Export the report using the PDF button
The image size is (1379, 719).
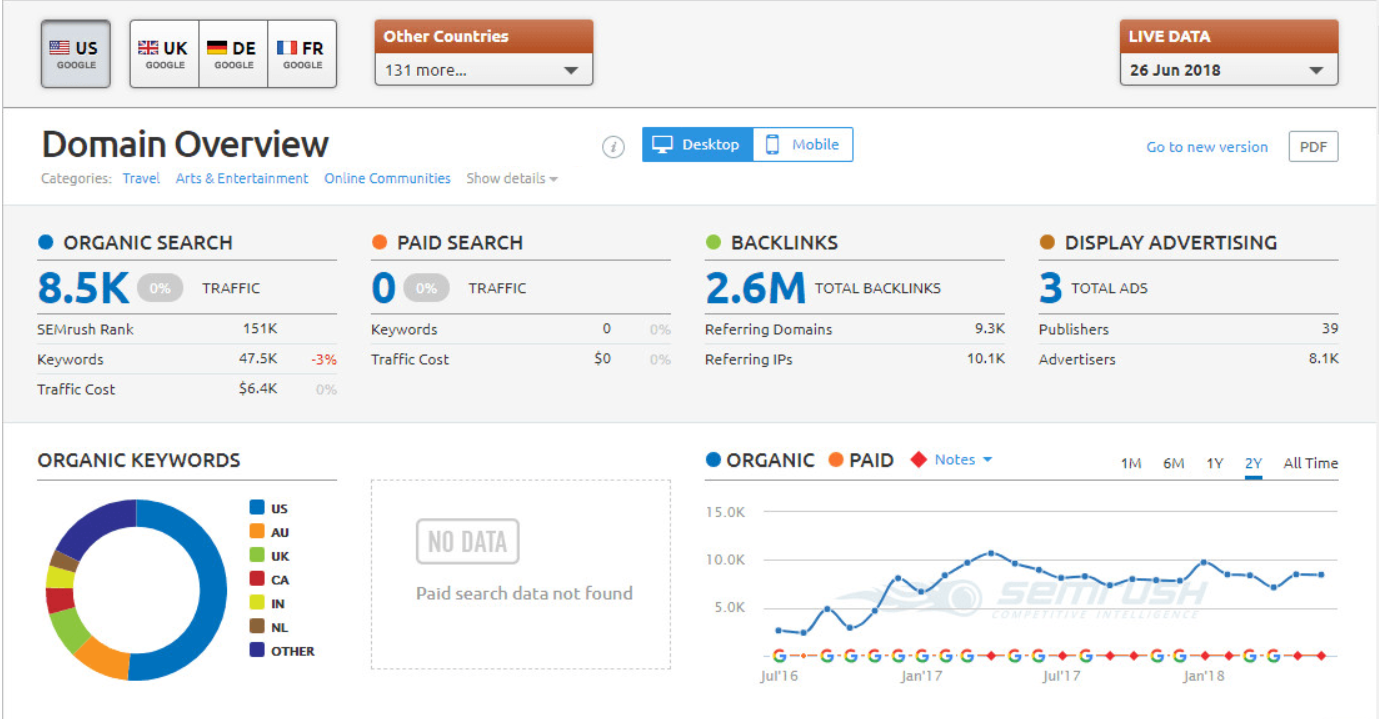[x=1313, y=146]
